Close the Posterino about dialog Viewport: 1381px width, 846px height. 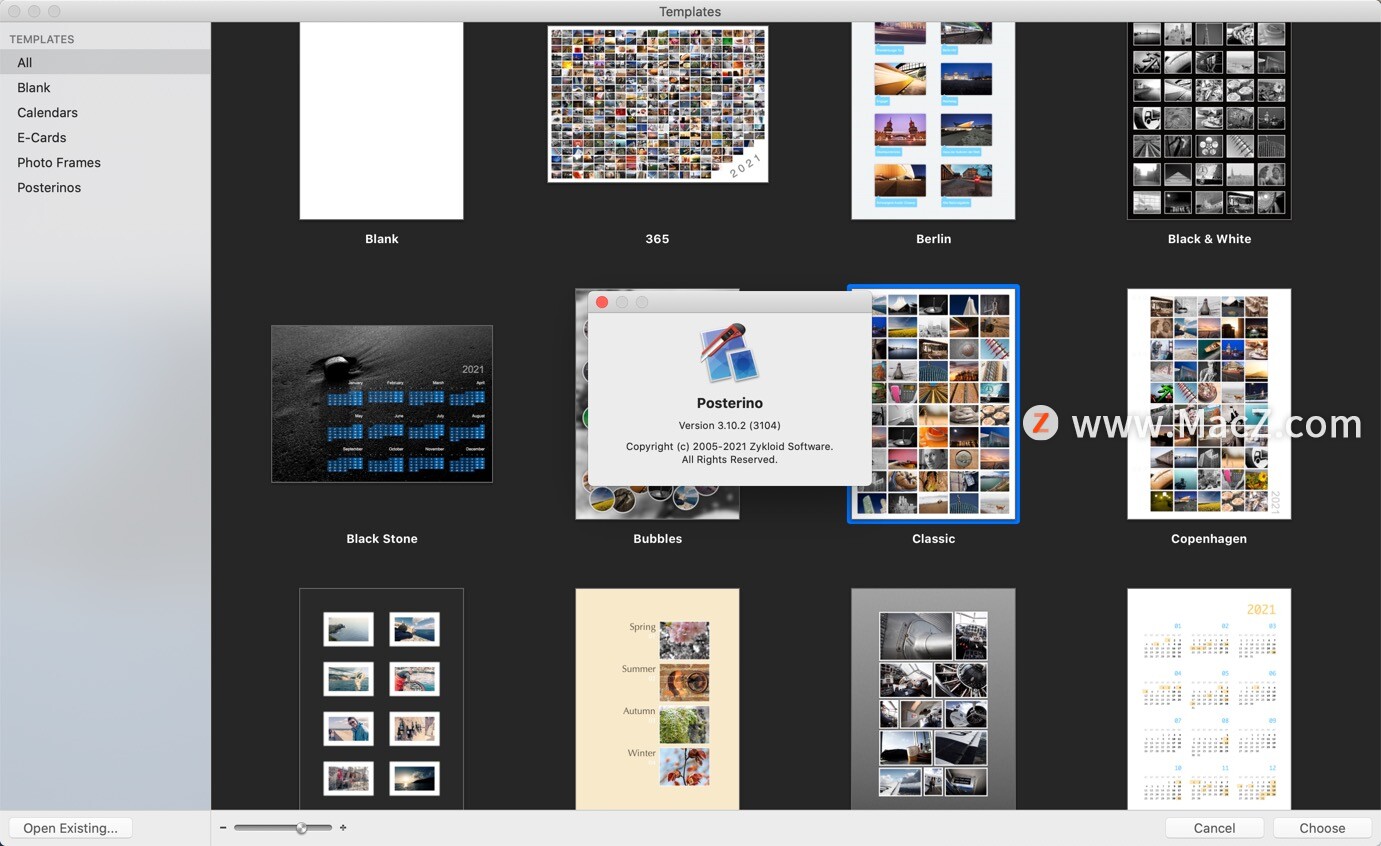[602, 302]
